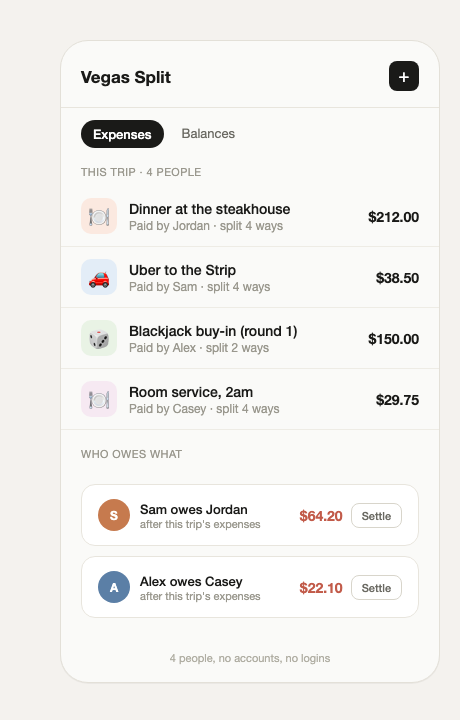Open the Blackjack buy-in (round 1) entry
Viewport: 460px width, 720px height.
[x=250, y=338]
